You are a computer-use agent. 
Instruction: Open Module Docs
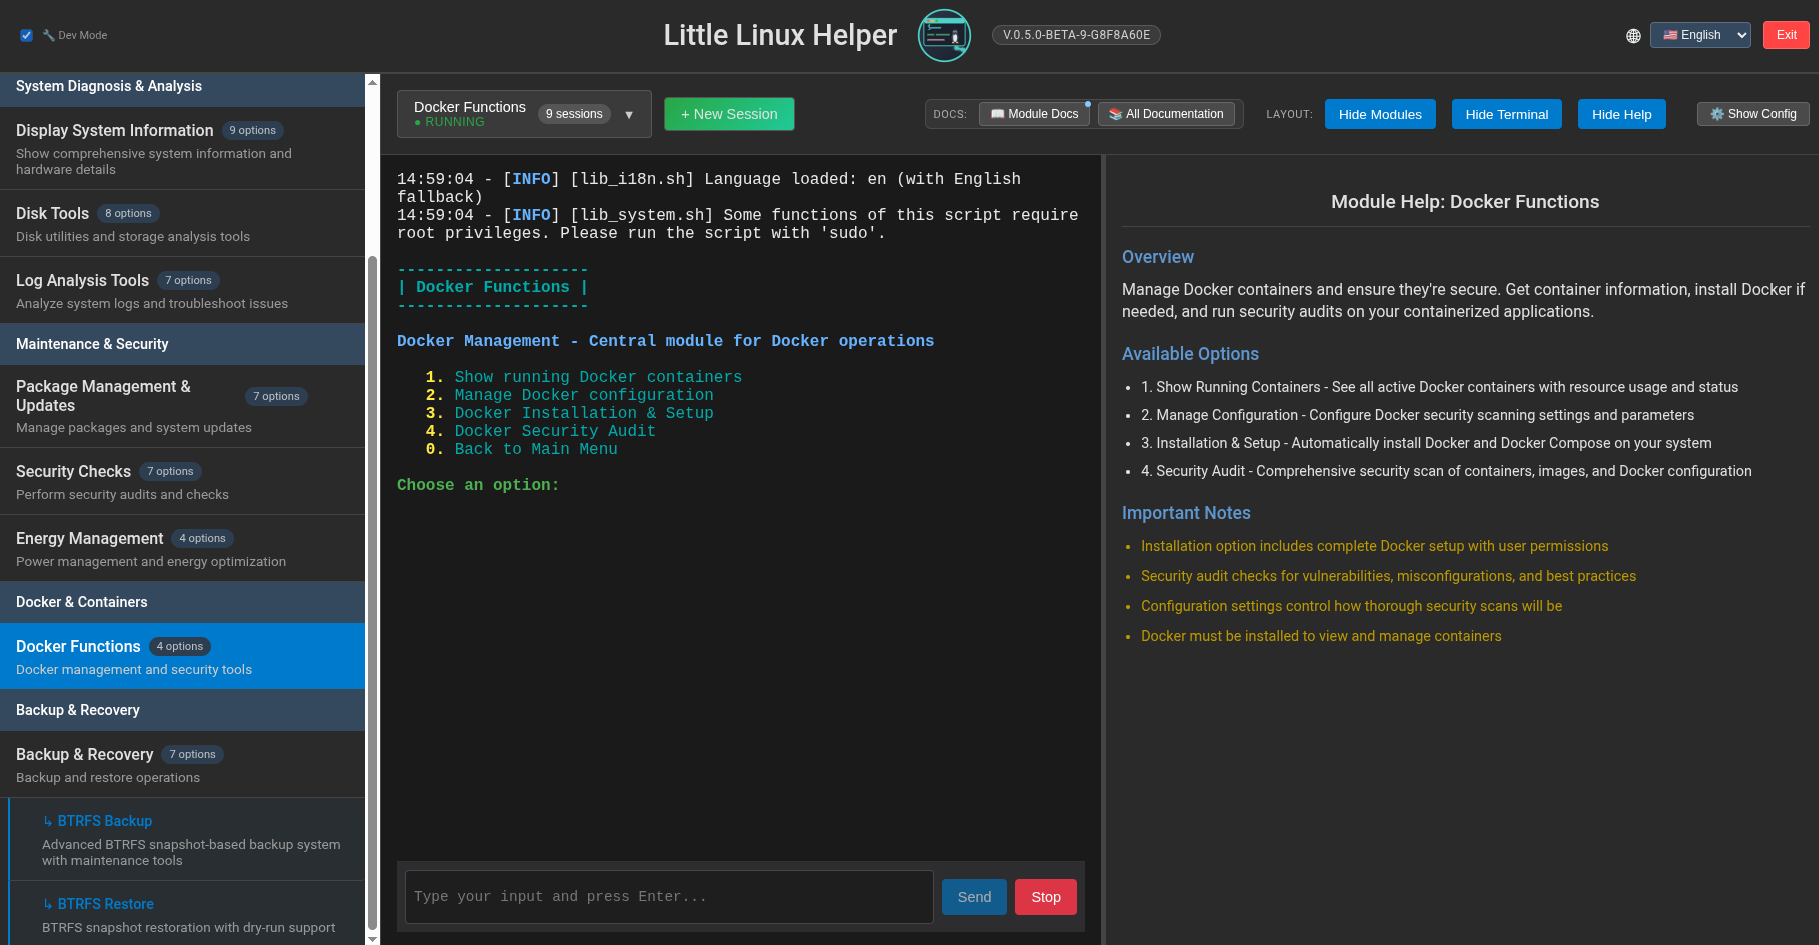click(x=1034, y=114)
